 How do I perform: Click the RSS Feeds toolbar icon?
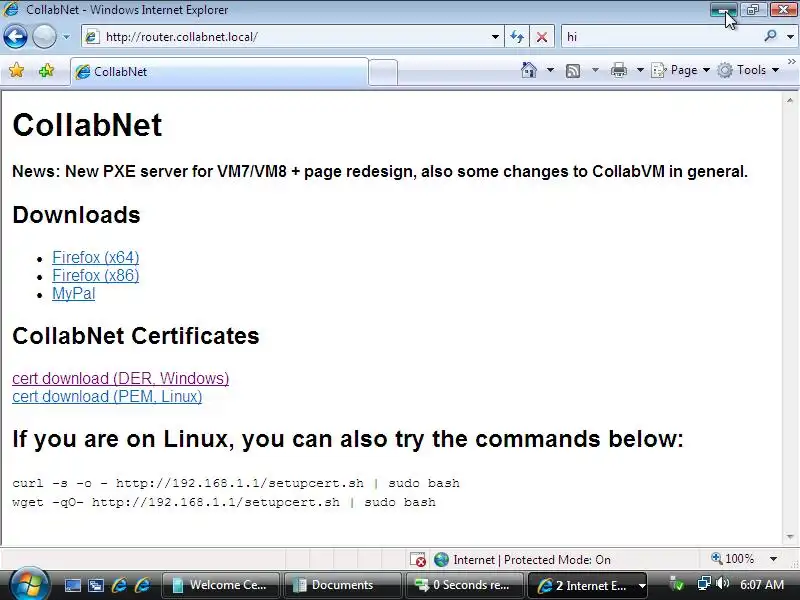pos(573,70)
